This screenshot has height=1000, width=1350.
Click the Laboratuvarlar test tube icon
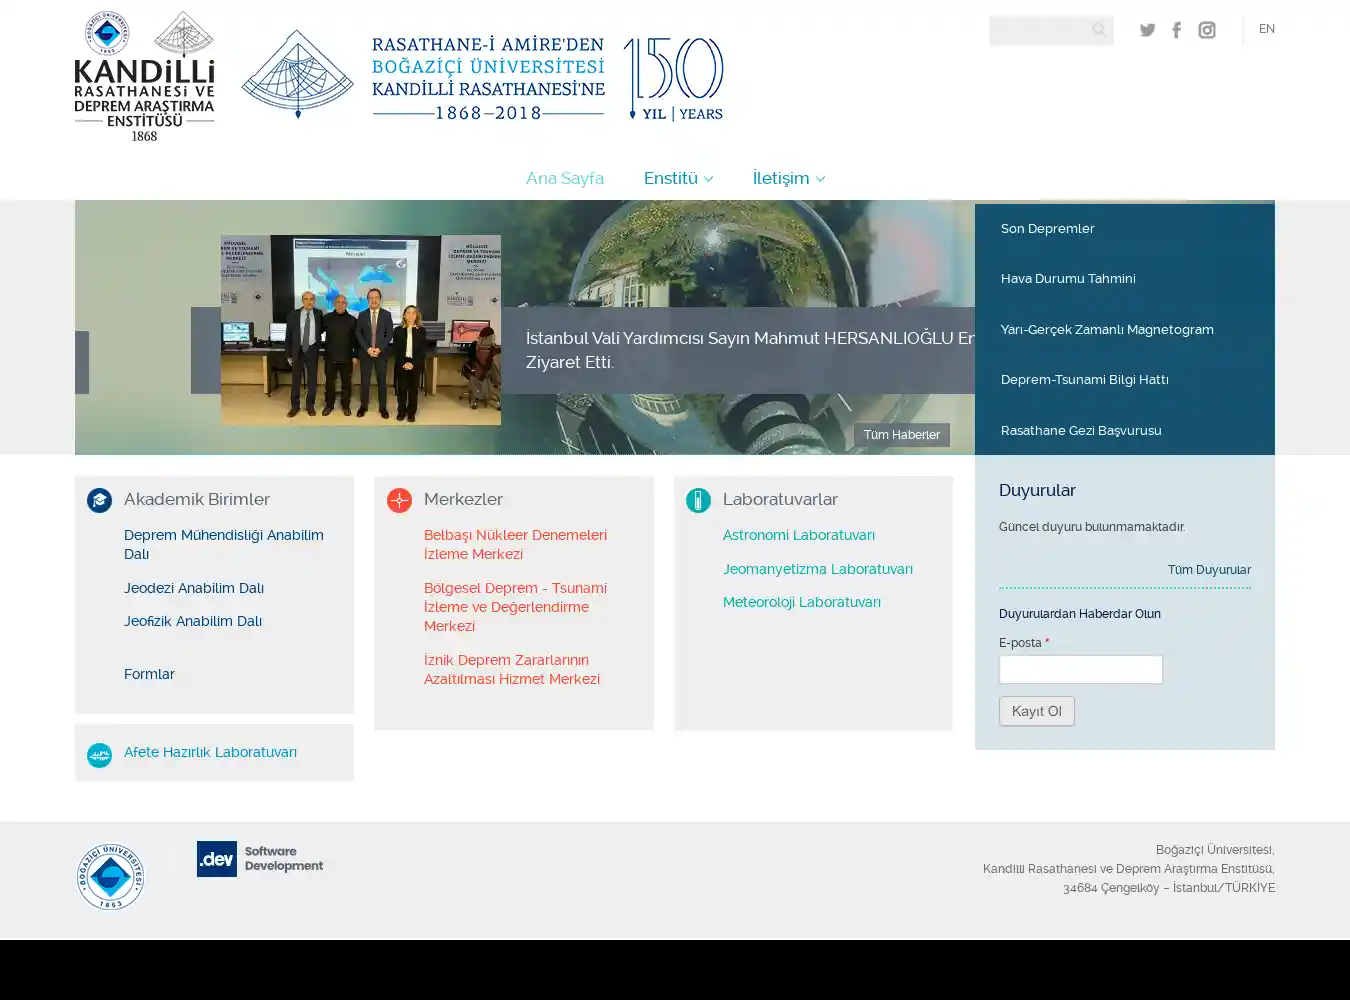698,500
